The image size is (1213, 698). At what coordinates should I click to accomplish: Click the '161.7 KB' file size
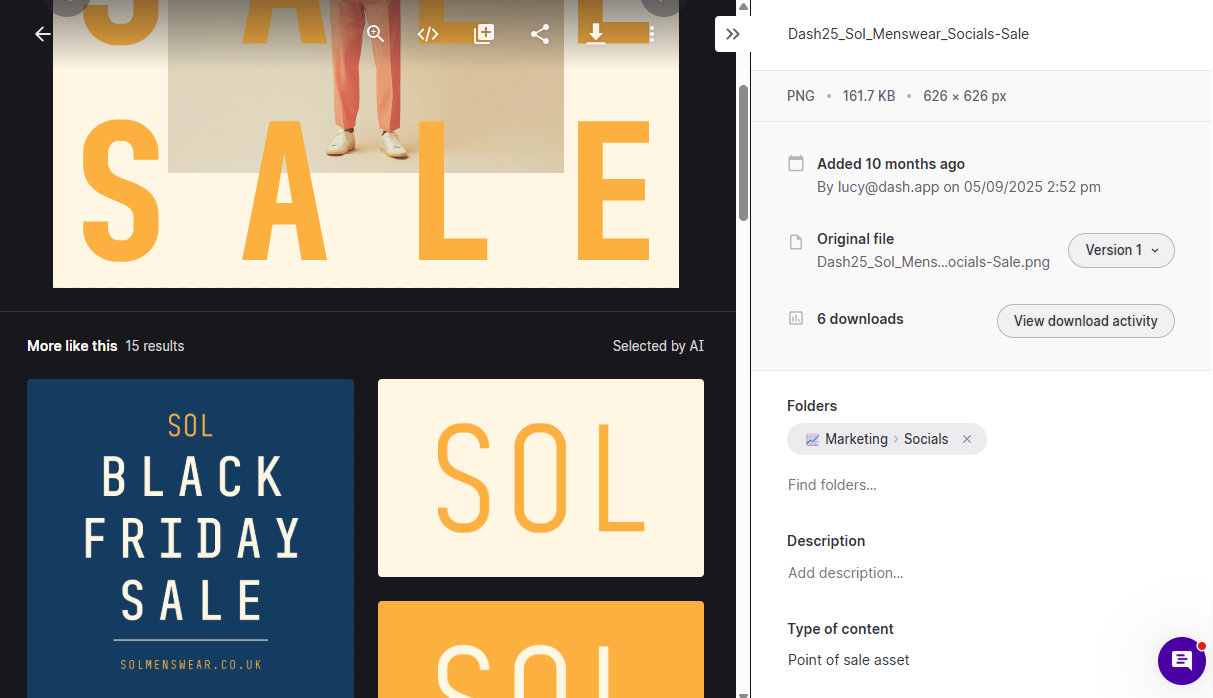click(868, 96)
